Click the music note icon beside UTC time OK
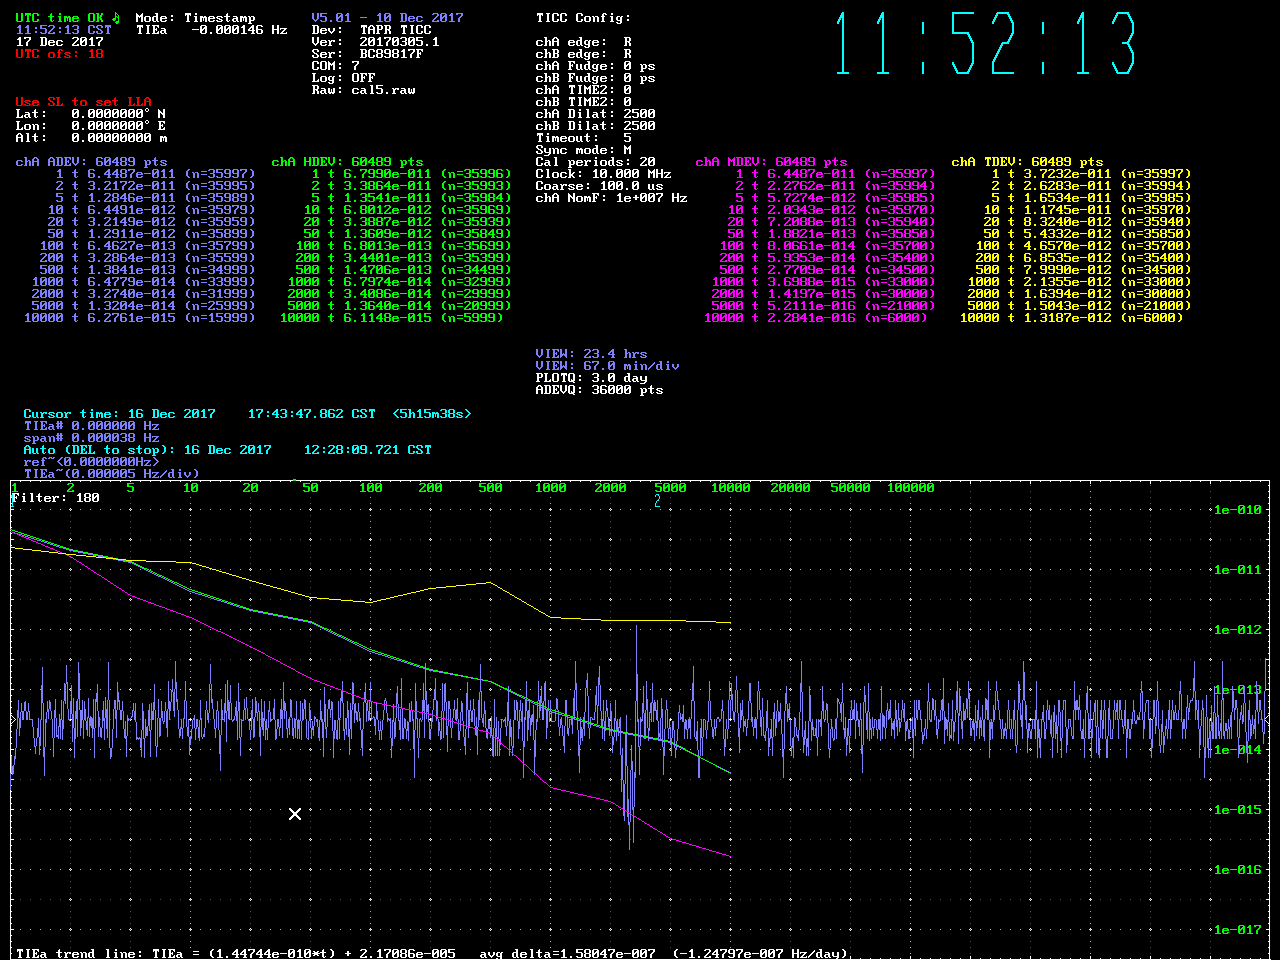This screenshot has height=960, width=1280. coord(115,18)
